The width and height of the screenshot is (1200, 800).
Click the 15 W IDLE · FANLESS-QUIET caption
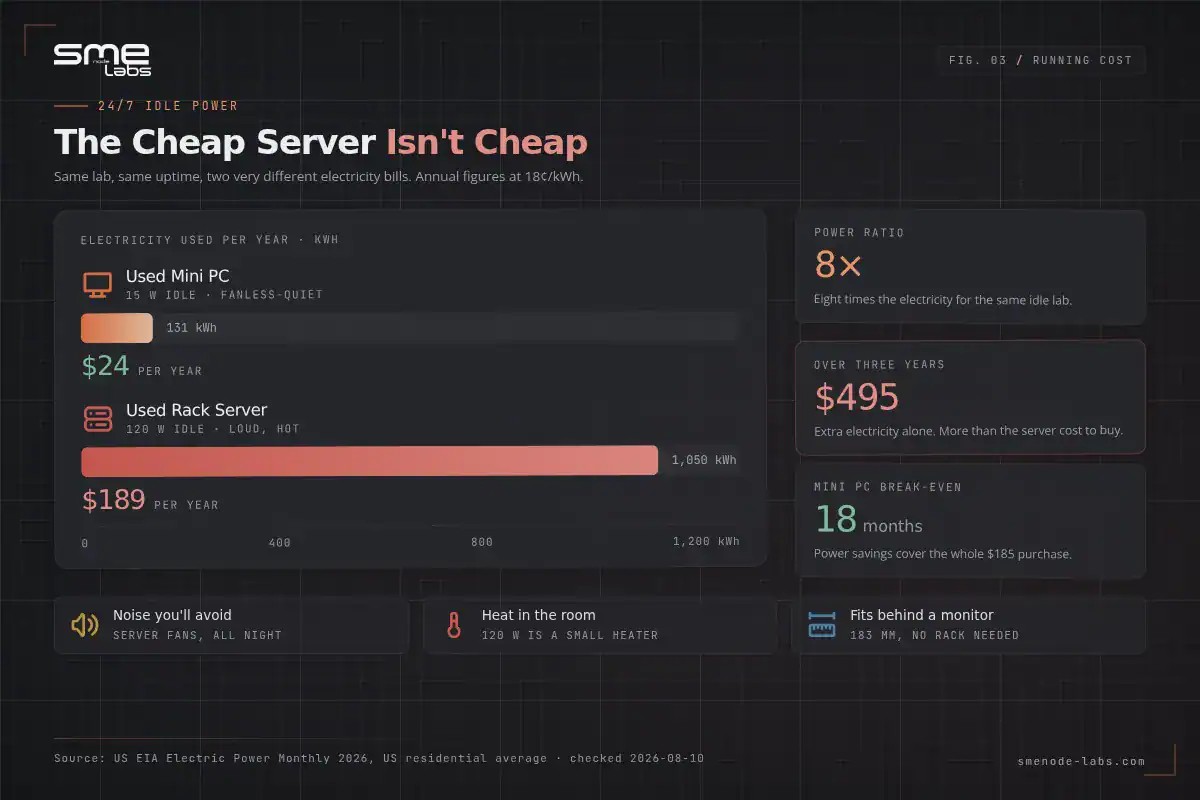[x=224, y=295]
